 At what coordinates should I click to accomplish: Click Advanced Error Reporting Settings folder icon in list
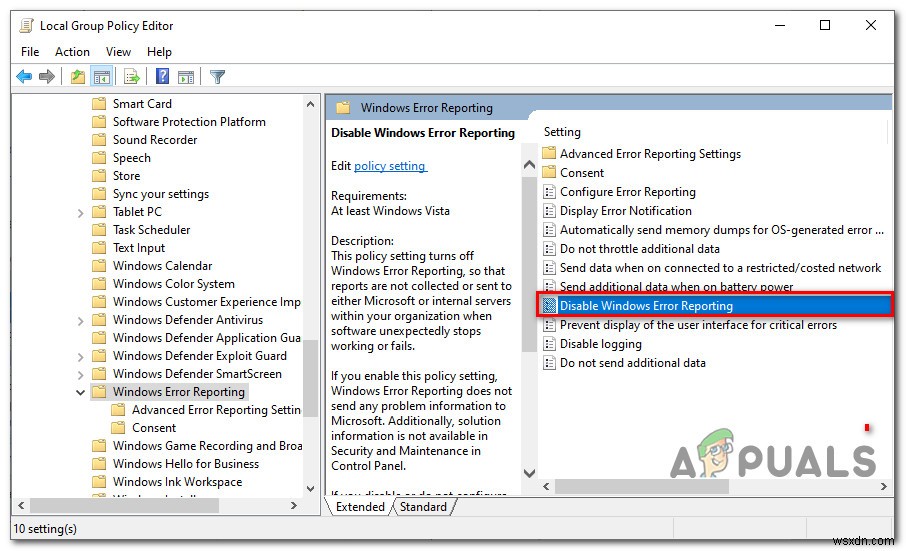point(549,154)
